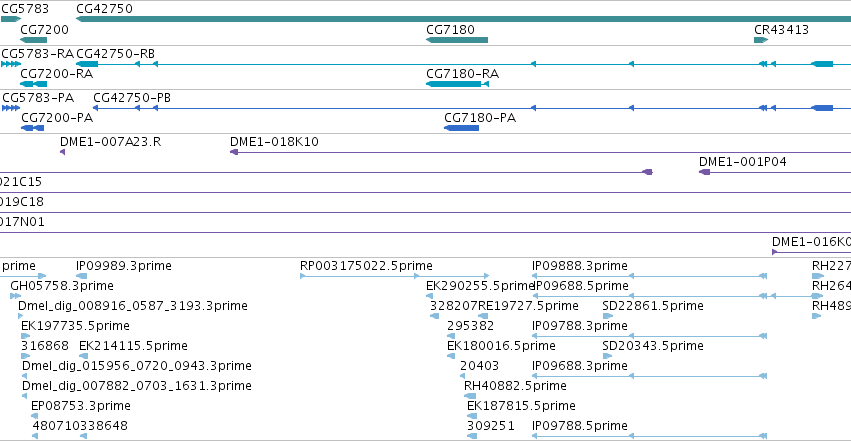Select the CG42750 gene label
The height and width of the screenshot is (441, 851).
(x=104, y=9)
